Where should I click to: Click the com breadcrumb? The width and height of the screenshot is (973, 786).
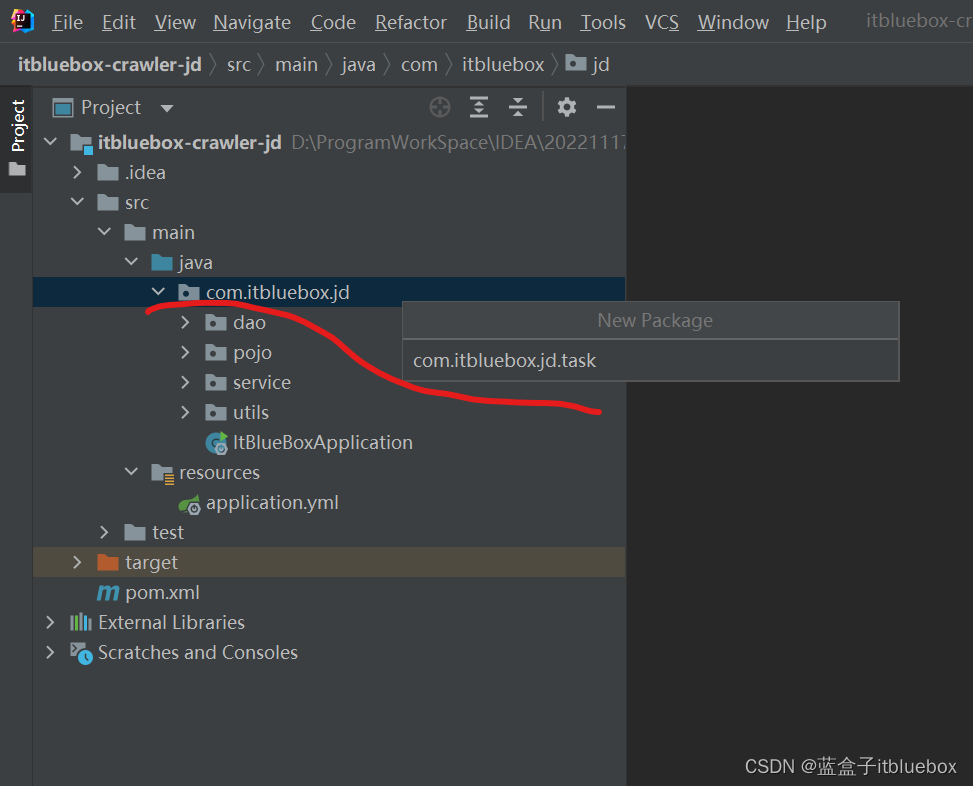point(419,65)
